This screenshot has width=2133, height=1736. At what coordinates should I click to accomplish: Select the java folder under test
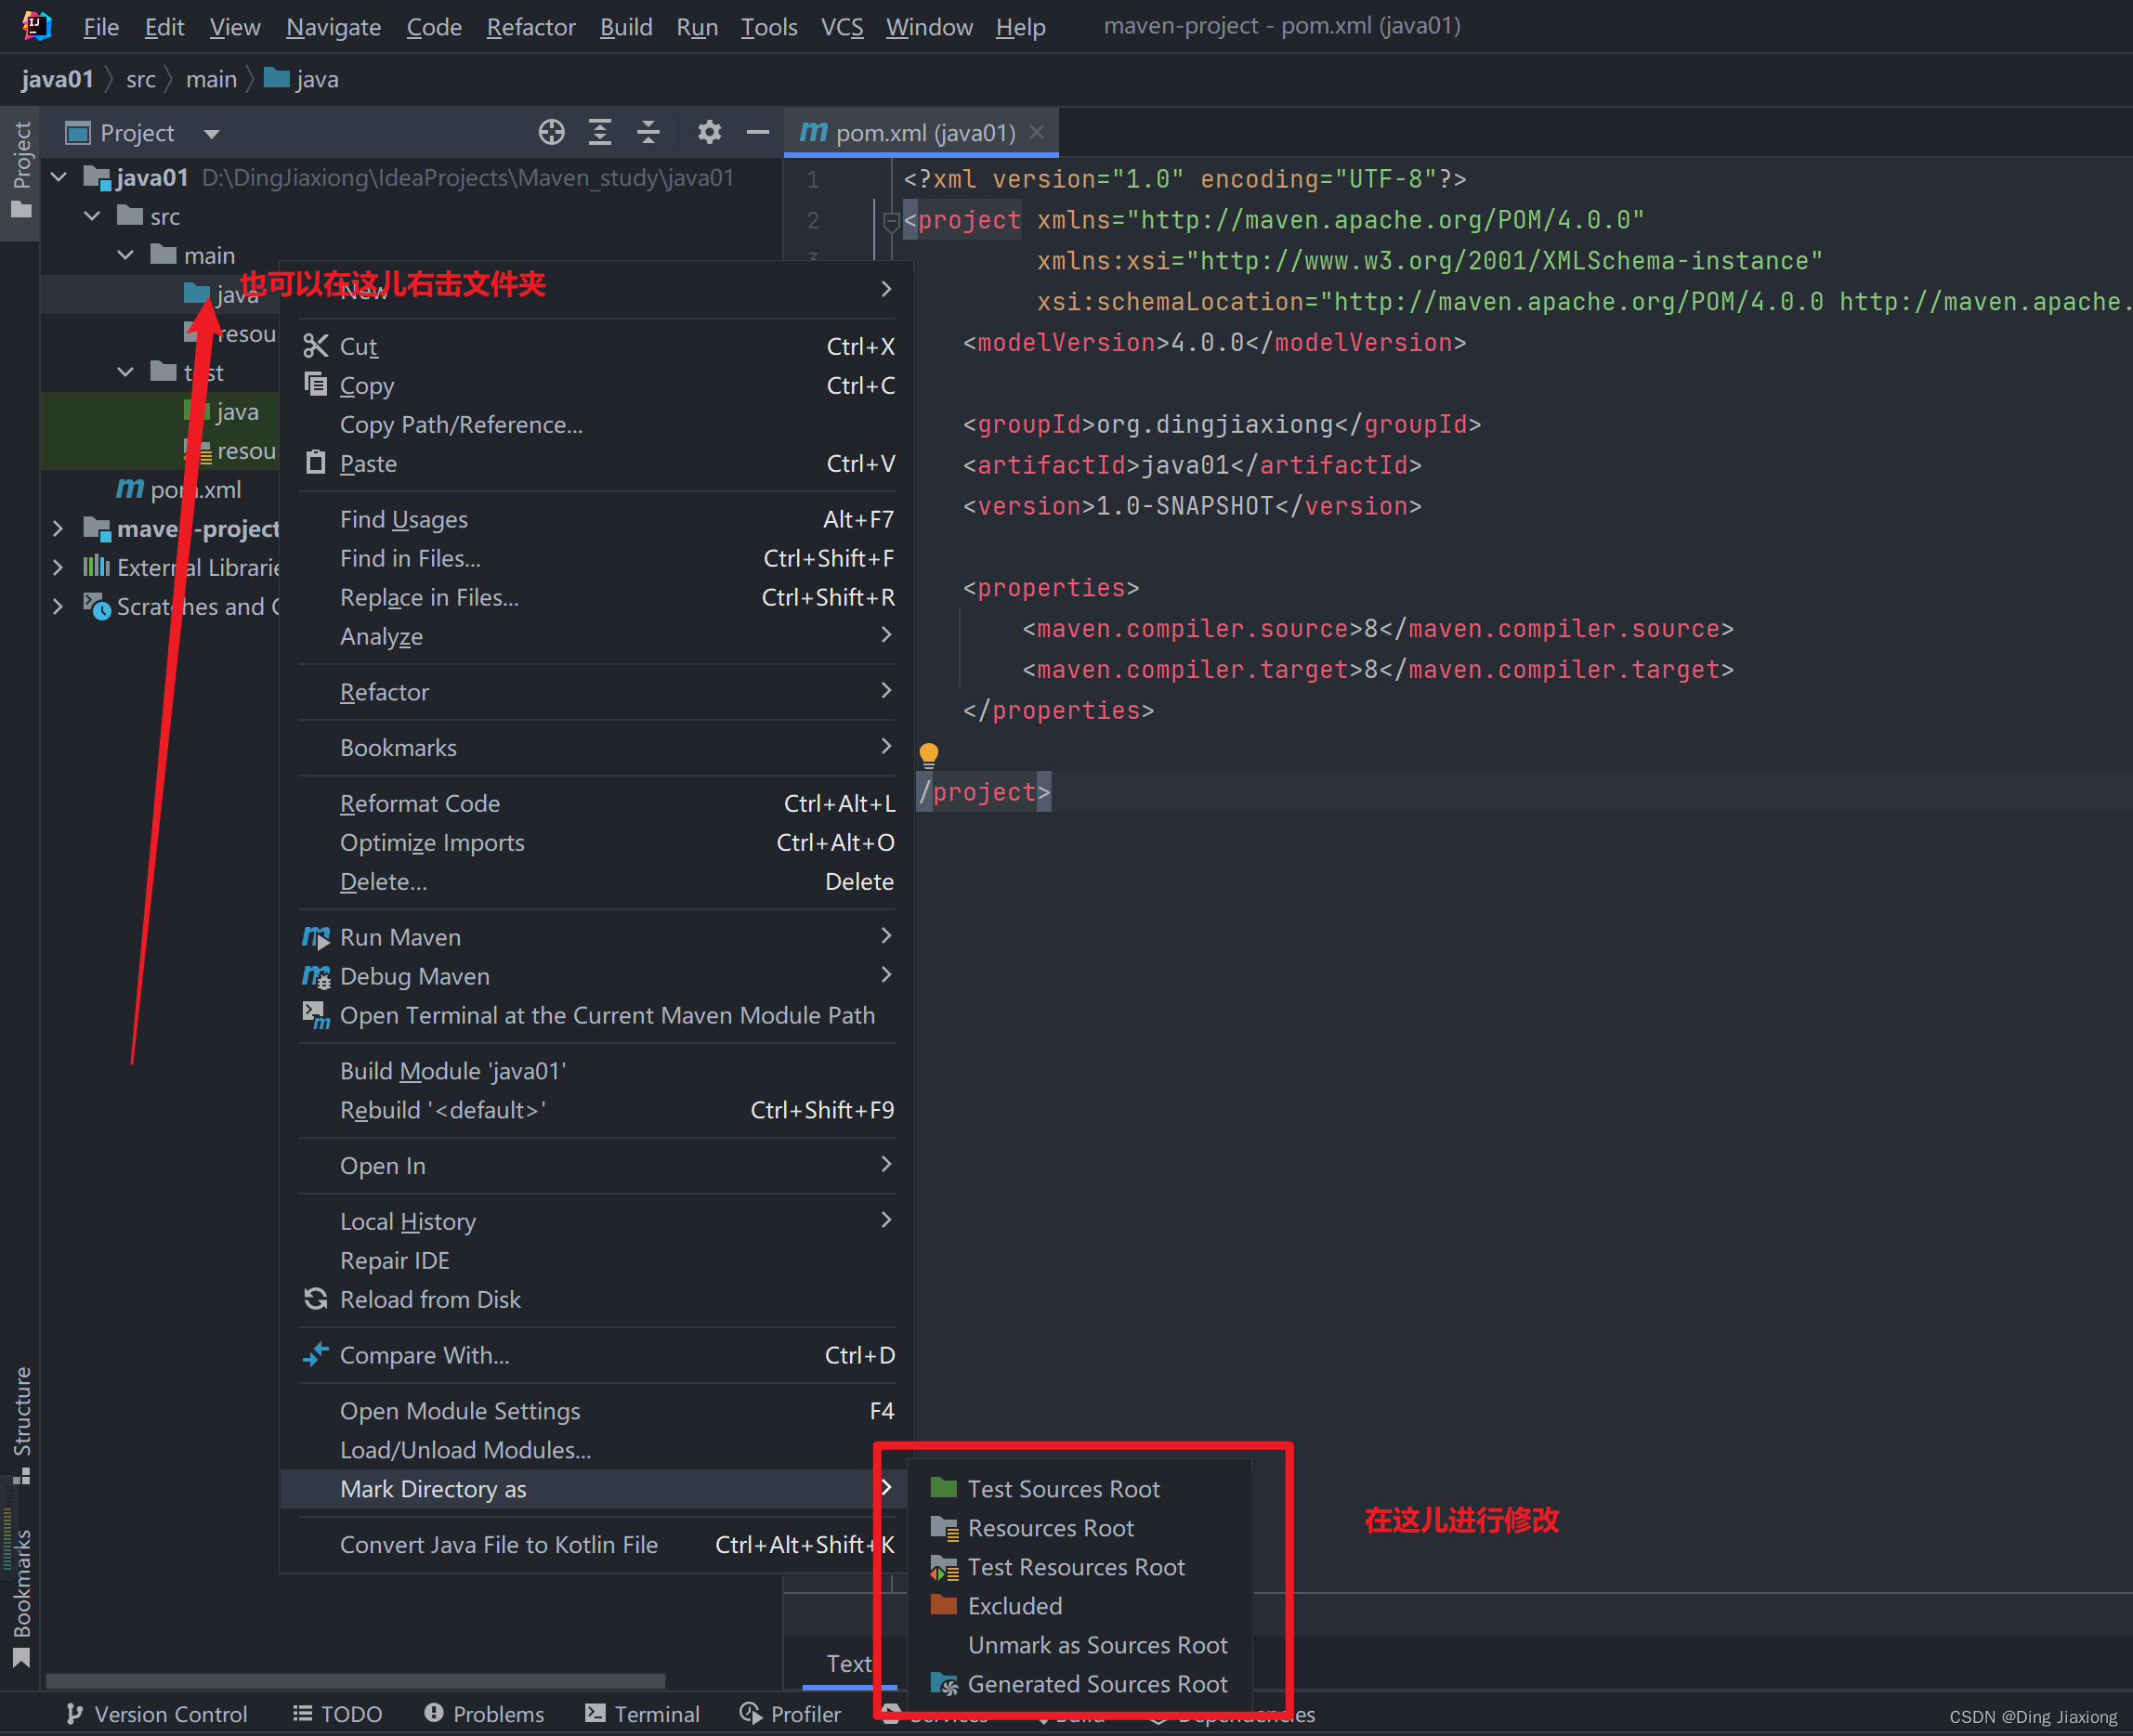coord(237,411)
